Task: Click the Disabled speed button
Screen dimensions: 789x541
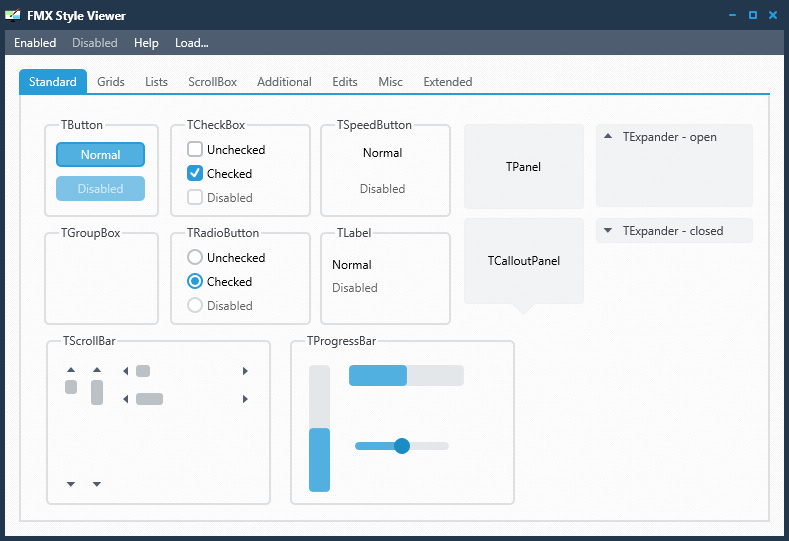Action: tap(382, 189)
